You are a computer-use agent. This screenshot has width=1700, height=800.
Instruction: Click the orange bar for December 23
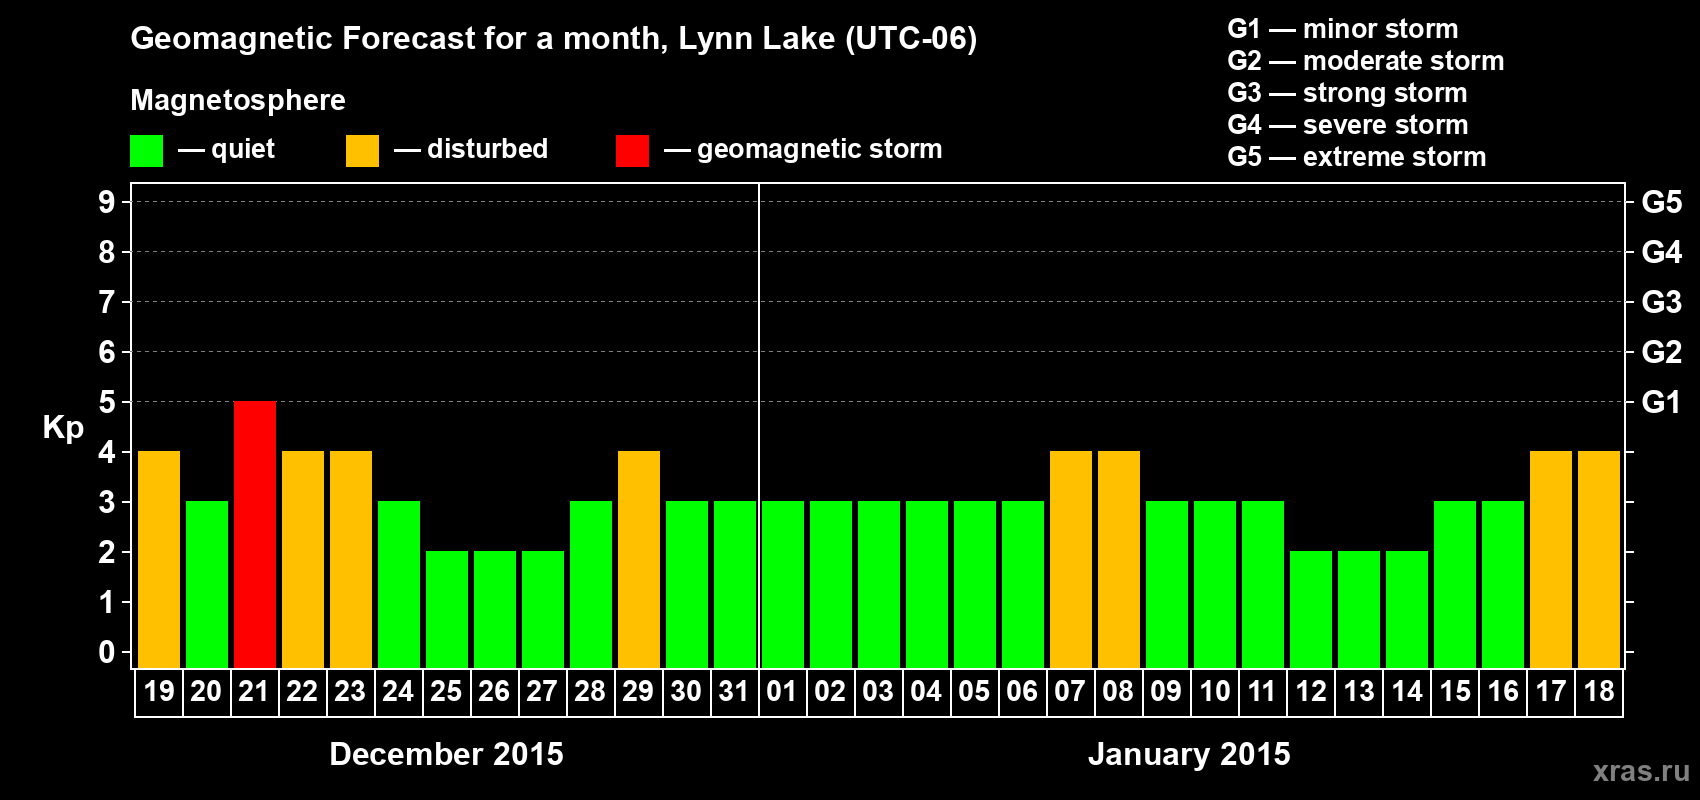[351, 559]
